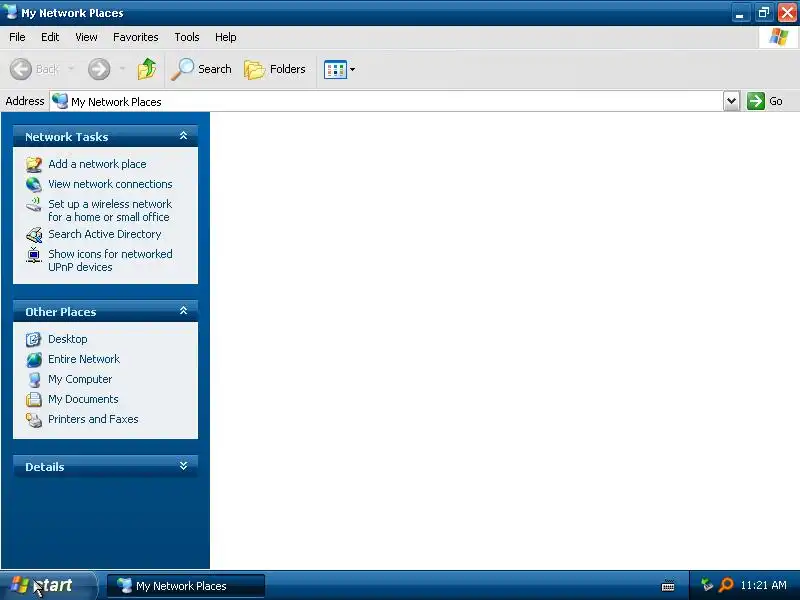Open the Back history dropdown arrow
The height and width of the screenshot is (600, 800).
[x=71, y=69]
